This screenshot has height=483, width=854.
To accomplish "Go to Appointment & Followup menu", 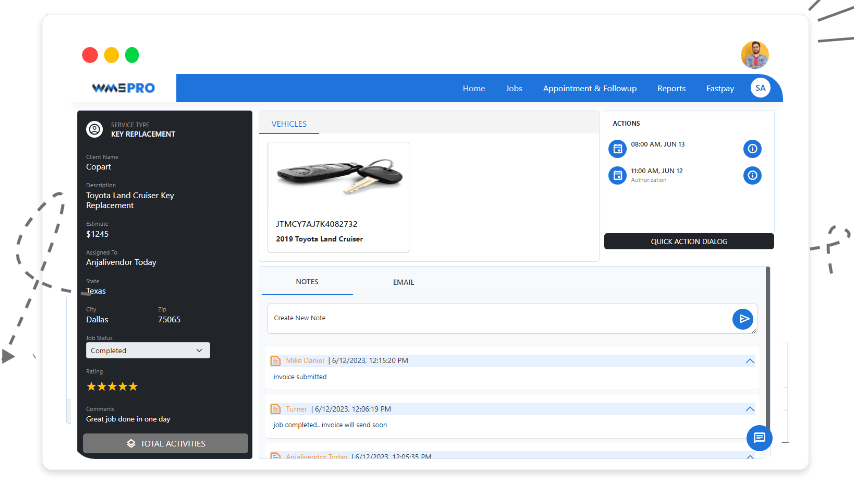I will pyautogui.click(x=590, y=89).
